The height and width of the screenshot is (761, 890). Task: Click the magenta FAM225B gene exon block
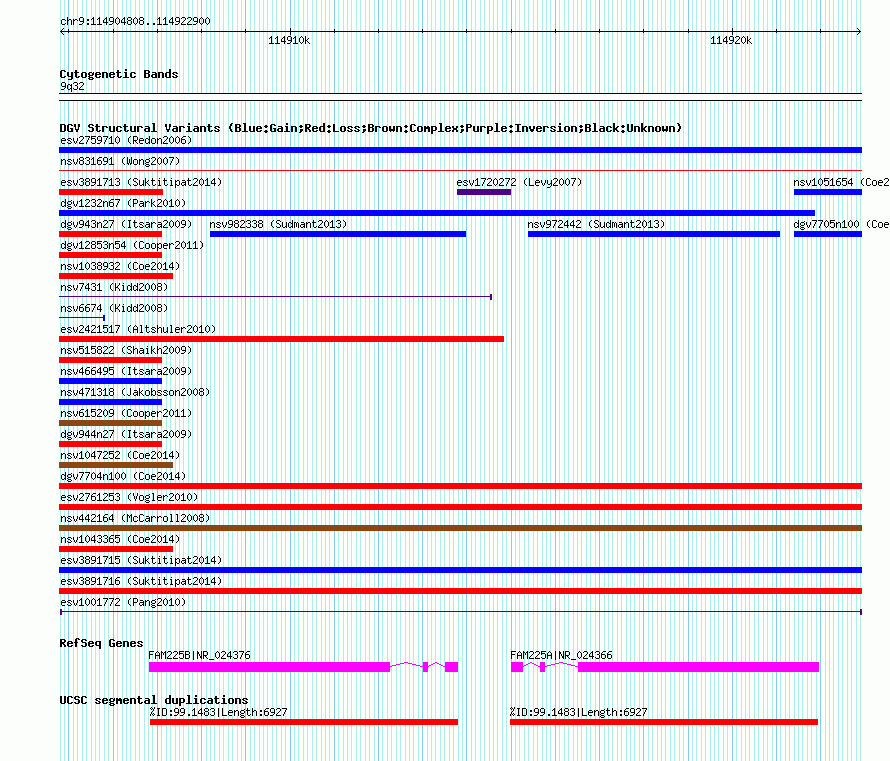click(269, 667)
